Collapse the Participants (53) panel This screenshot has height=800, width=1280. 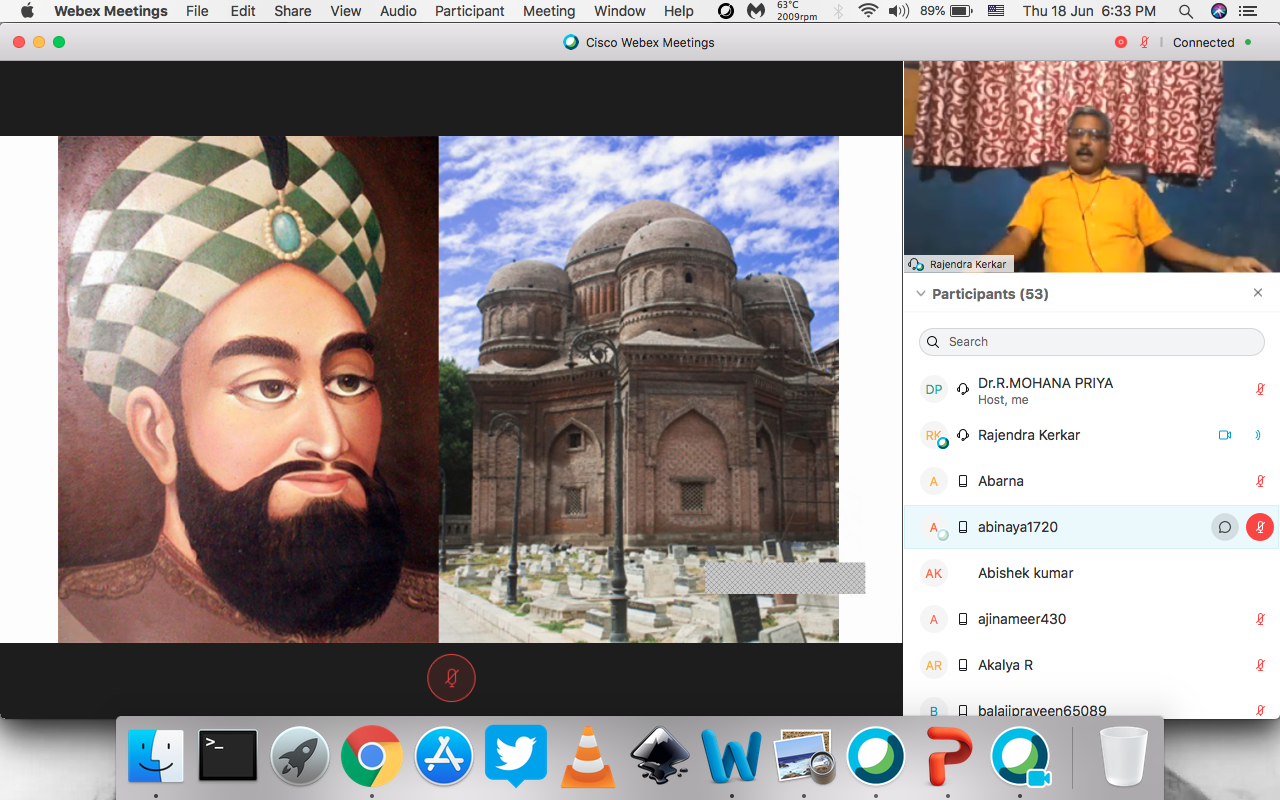pyautogui.click(x=921, y=294)
